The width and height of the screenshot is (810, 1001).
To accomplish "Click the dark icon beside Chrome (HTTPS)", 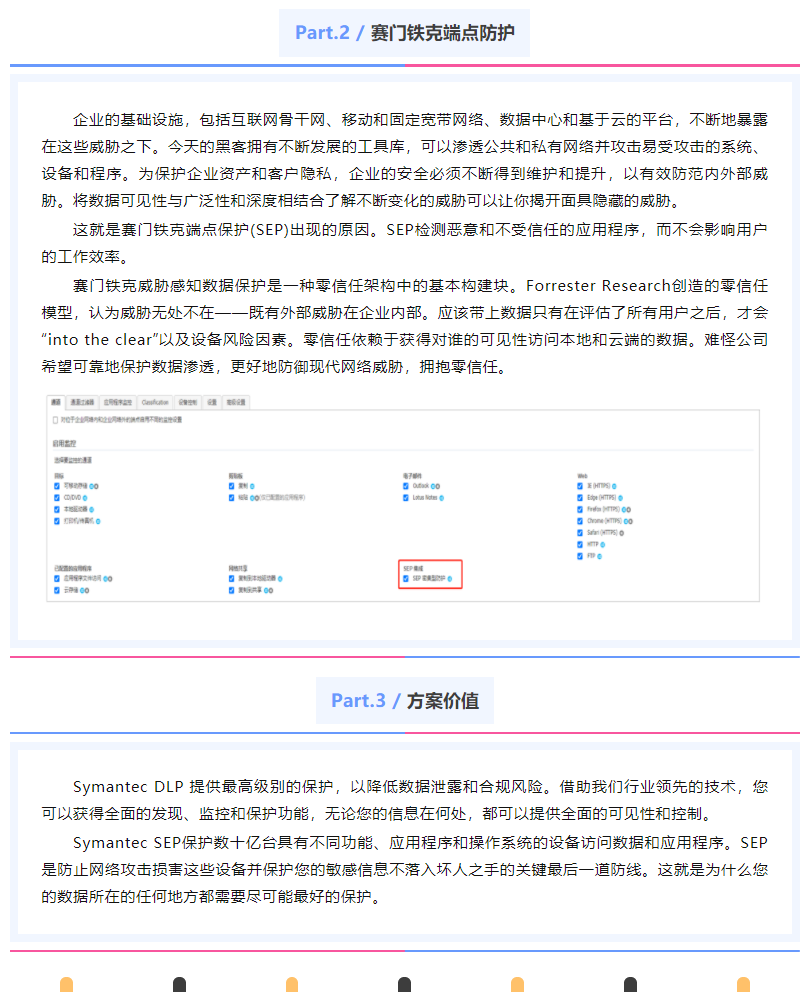I will tap(630, 522).
